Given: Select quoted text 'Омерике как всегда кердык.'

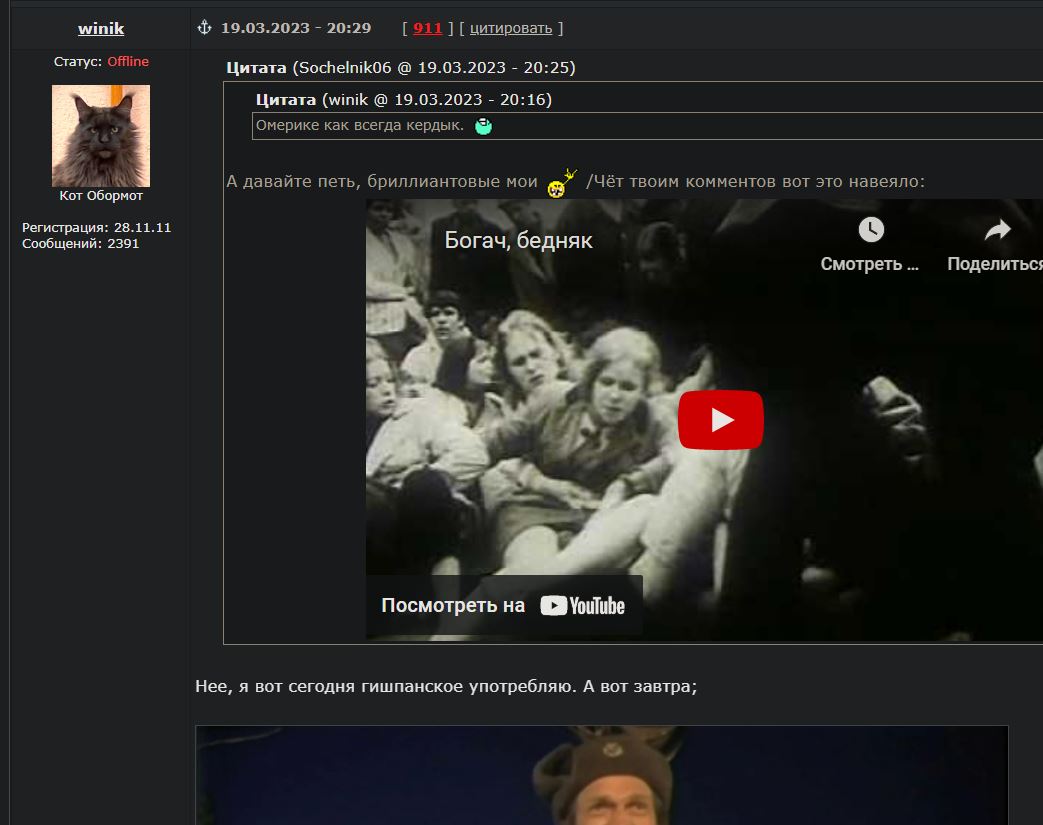Looking at the screenshot, I should pos(360,125).
